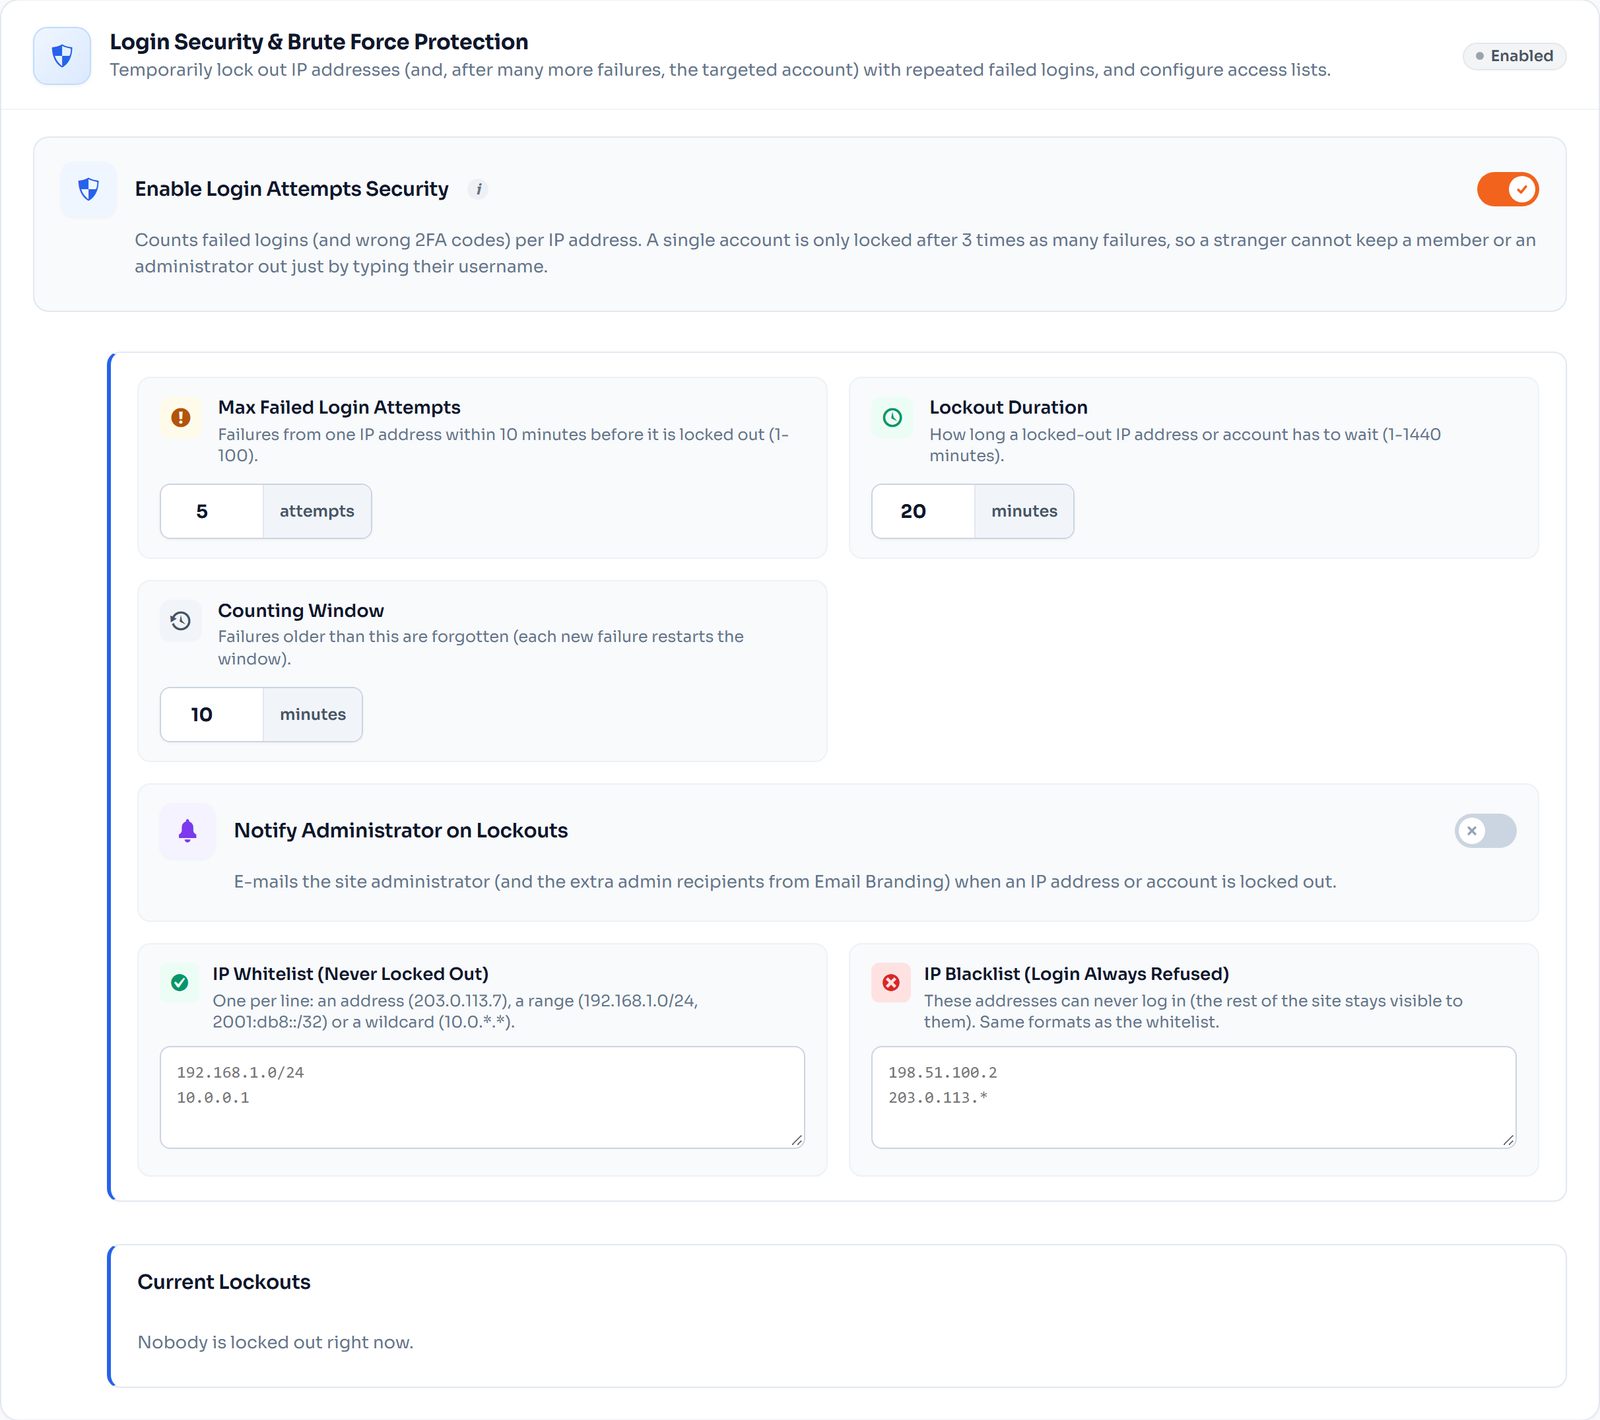This screenshot has height=1420, width=1600.
Task: Click shield icon next to Enable Login Attempts Security
Action: tap(88, 189)
